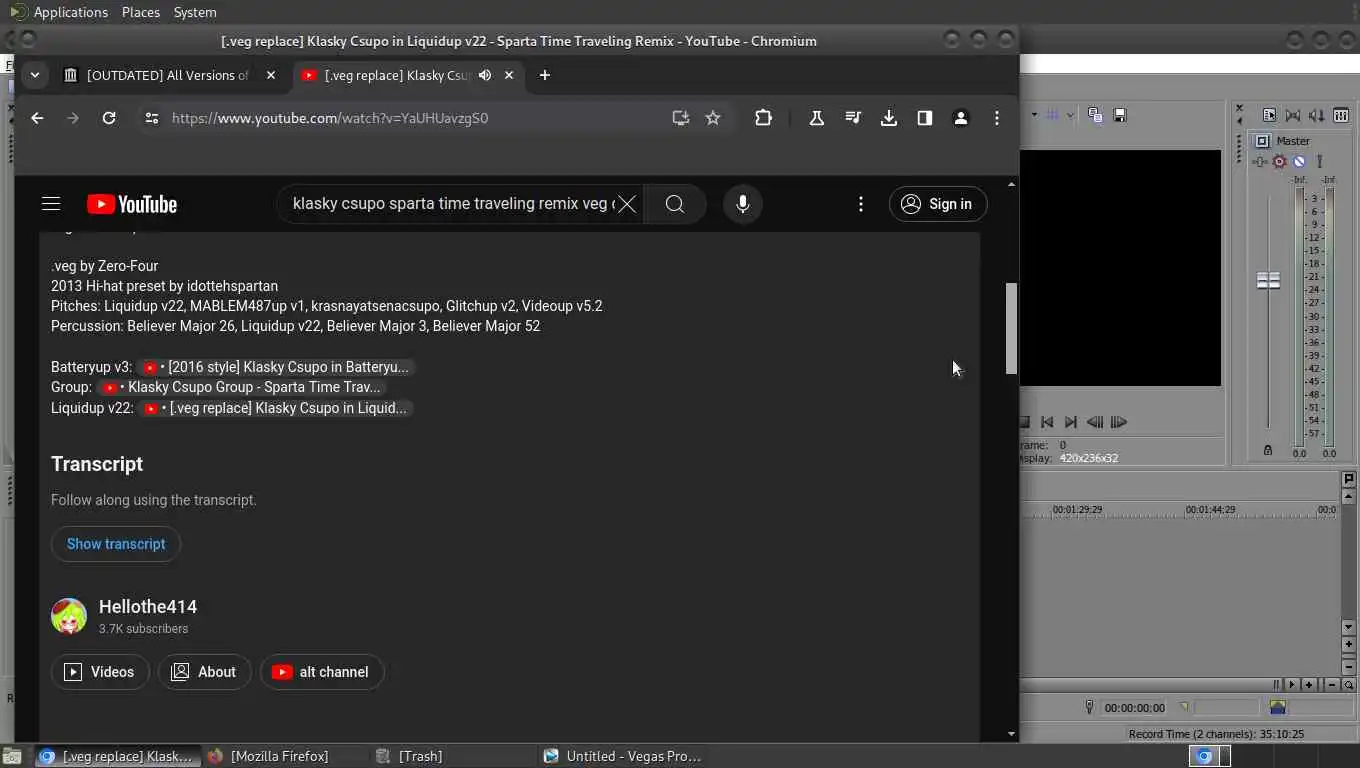Screen dimensions: 1360x768
Task: Show desktop icon in bottom panel
Action: (12, 756)
